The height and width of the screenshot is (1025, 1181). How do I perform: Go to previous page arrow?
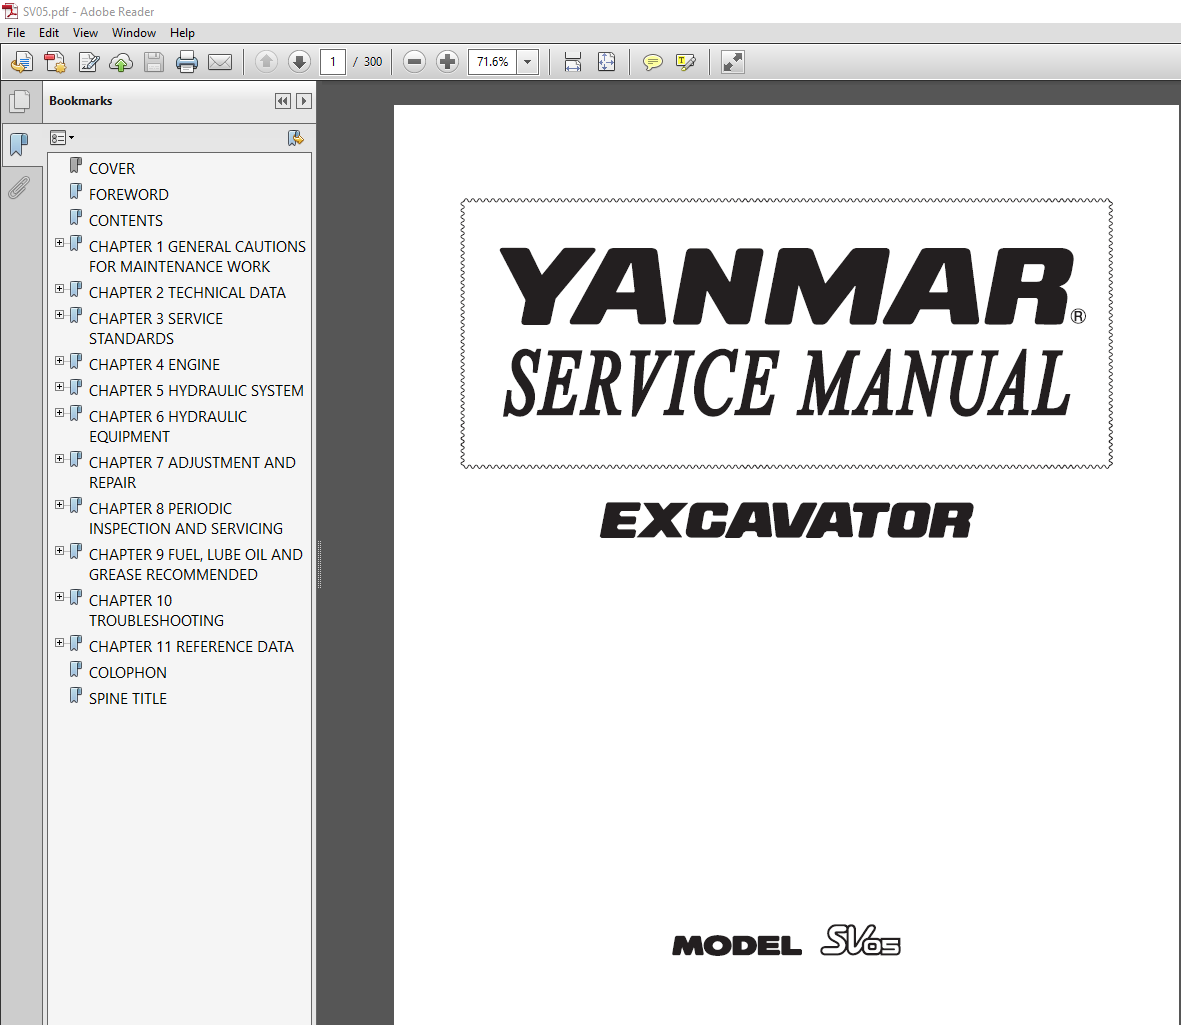click(x=266, y=62)
